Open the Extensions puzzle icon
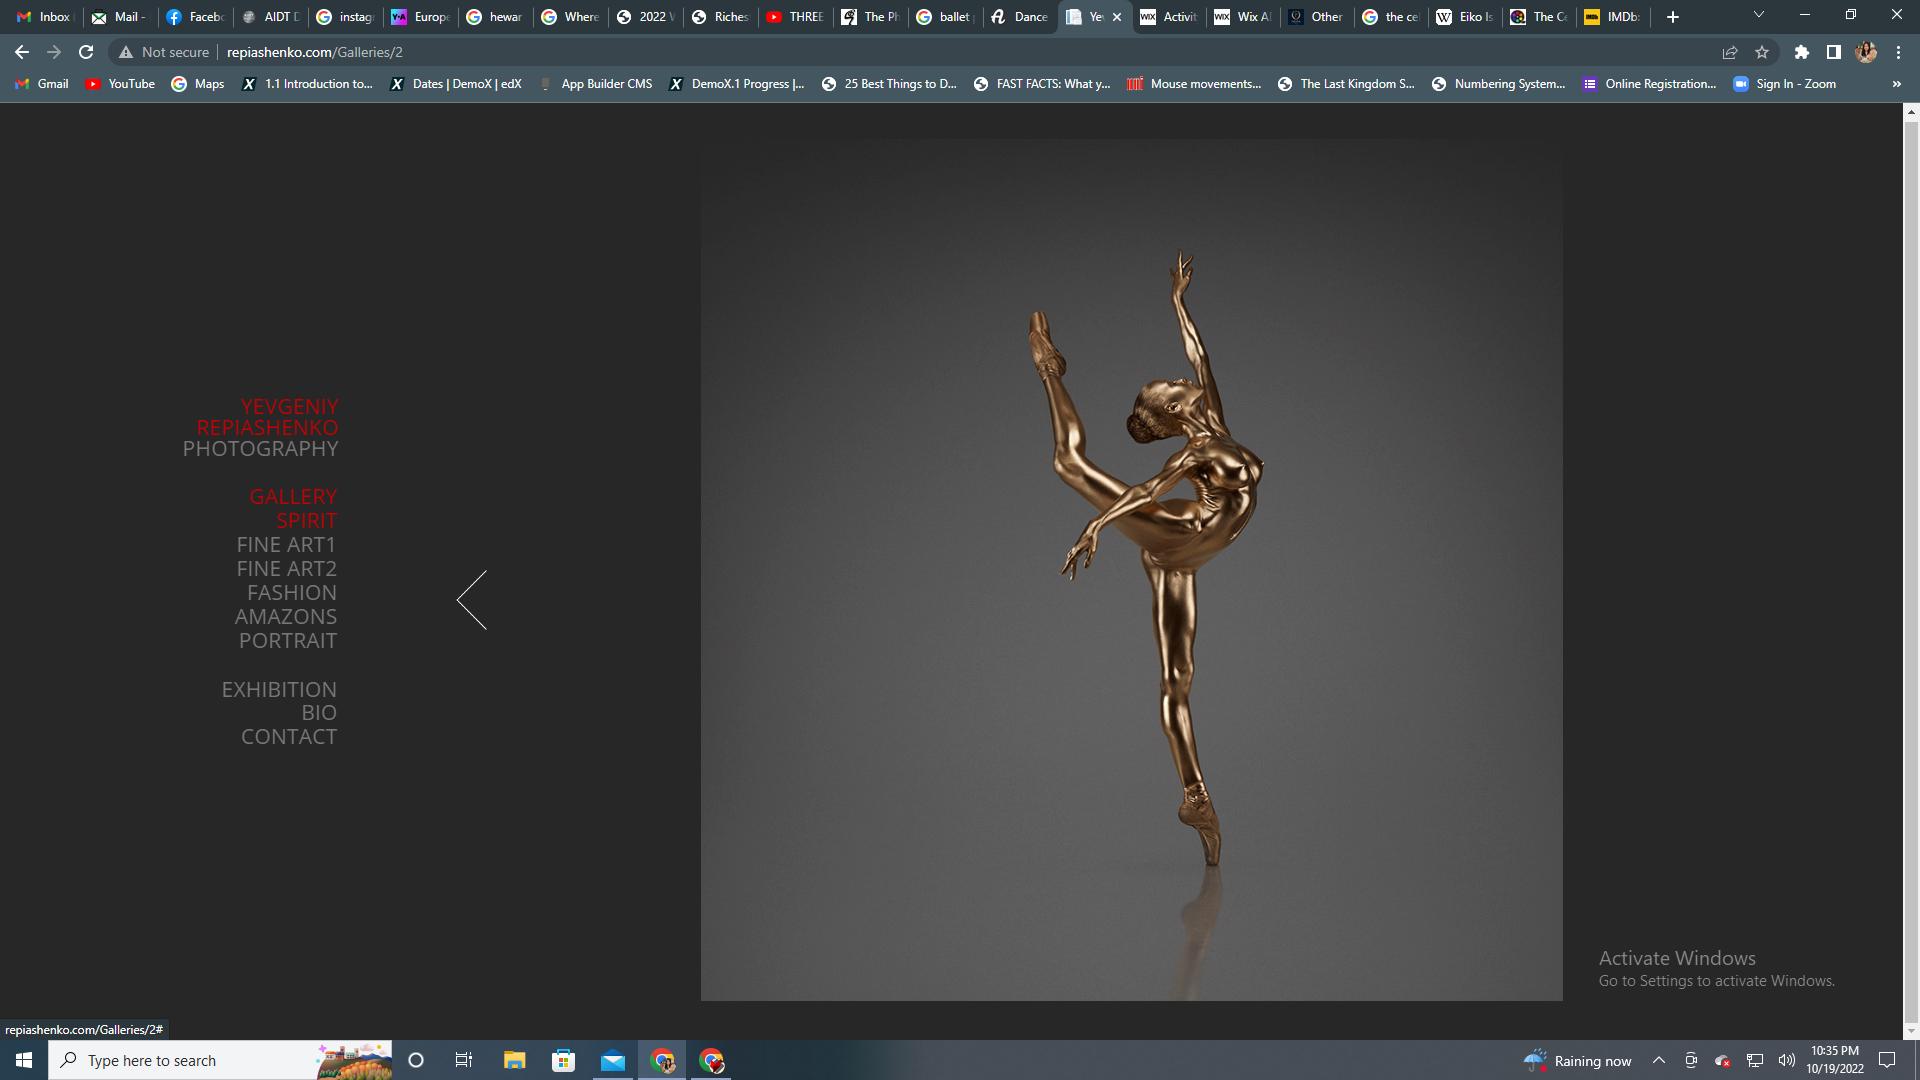The height and width of the screenshot is (1080, 1920). [x=1801, y=52]
